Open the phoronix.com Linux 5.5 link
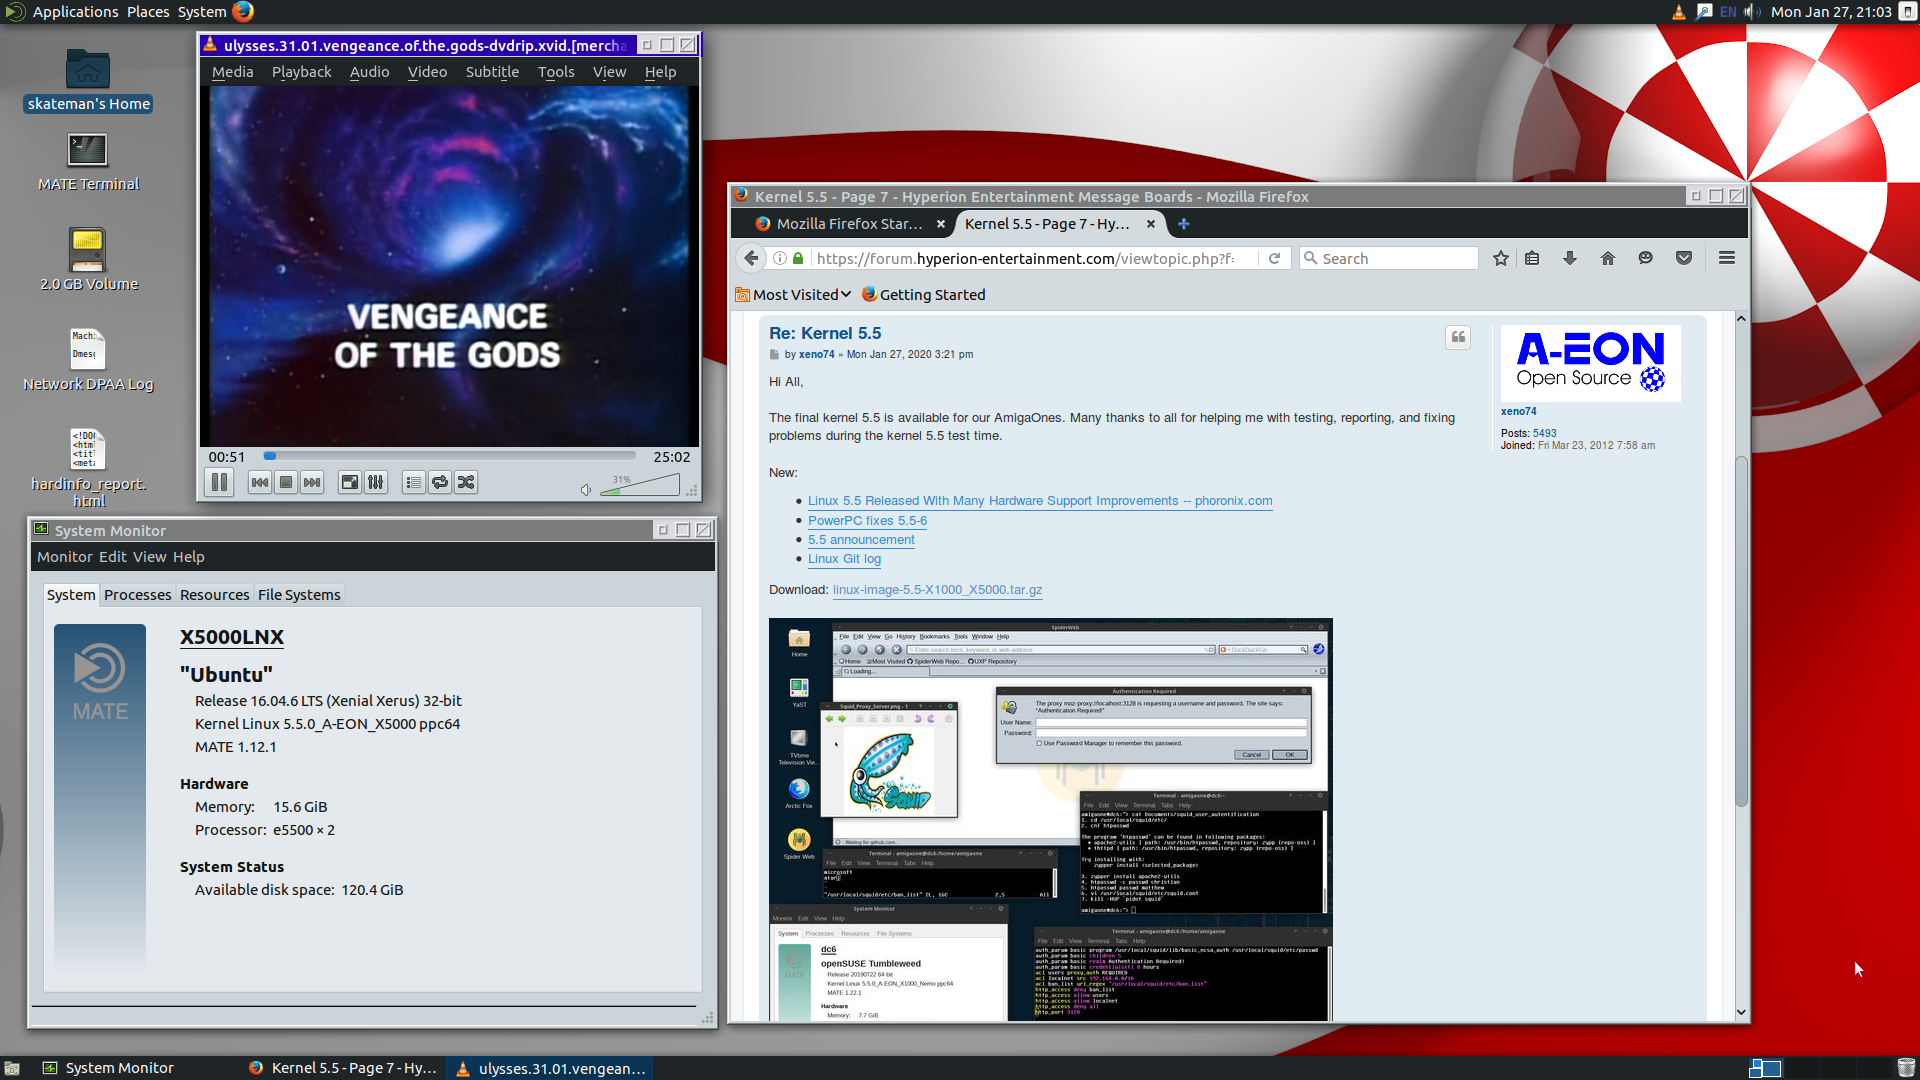 pyautogui.click(x=1040, y=501)
